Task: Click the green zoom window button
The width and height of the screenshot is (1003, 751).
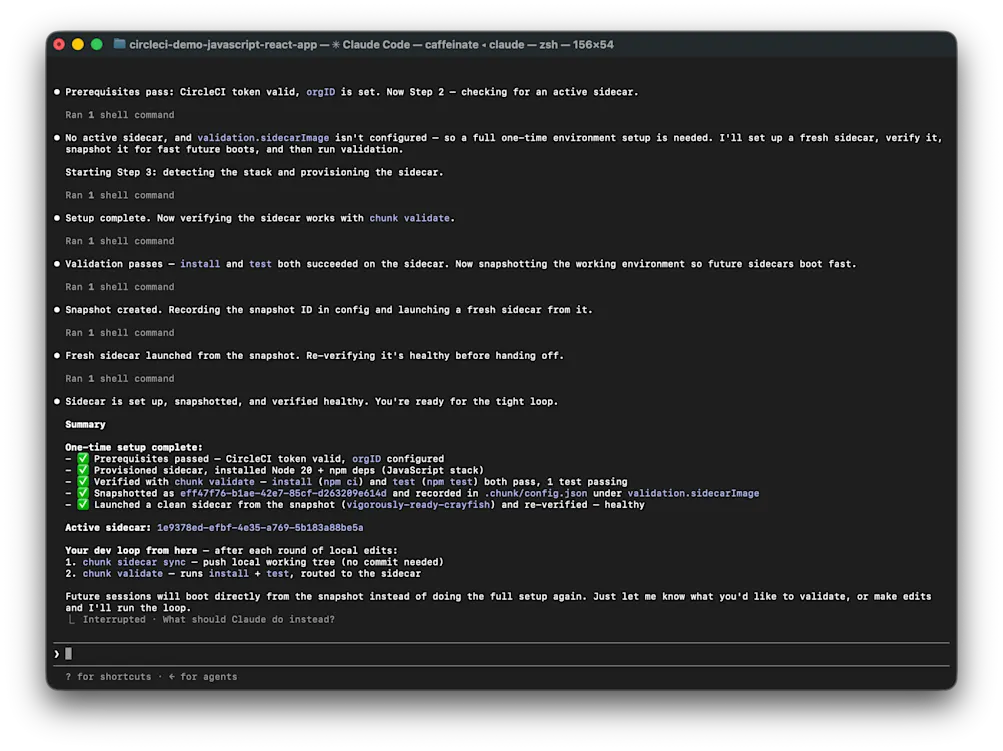Action: pyautogui.click(x=97, y=44)
